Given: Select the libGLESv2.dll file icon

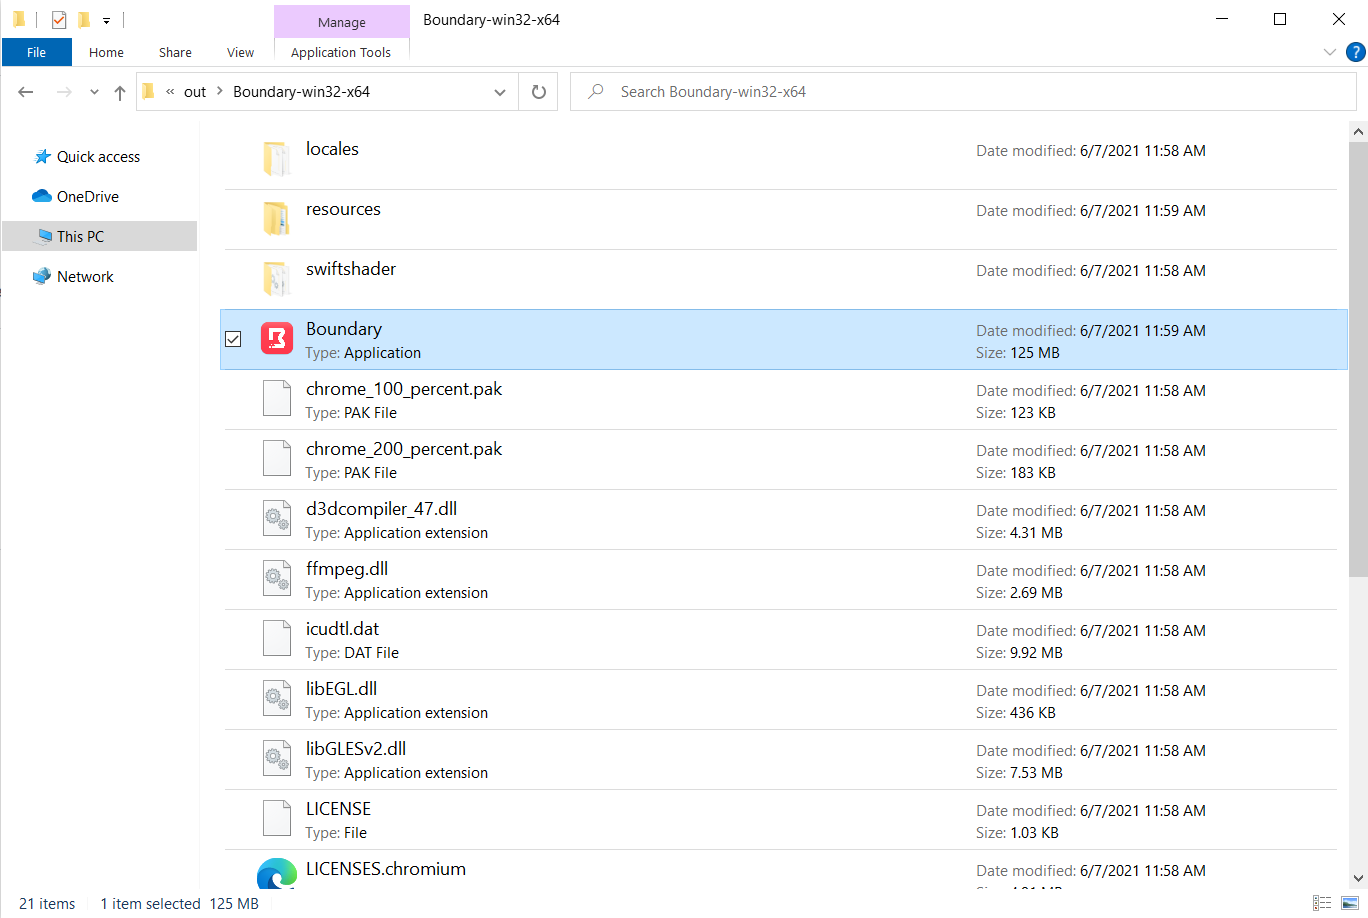Looking at the screenshot, I should click(x=277, y=758).
